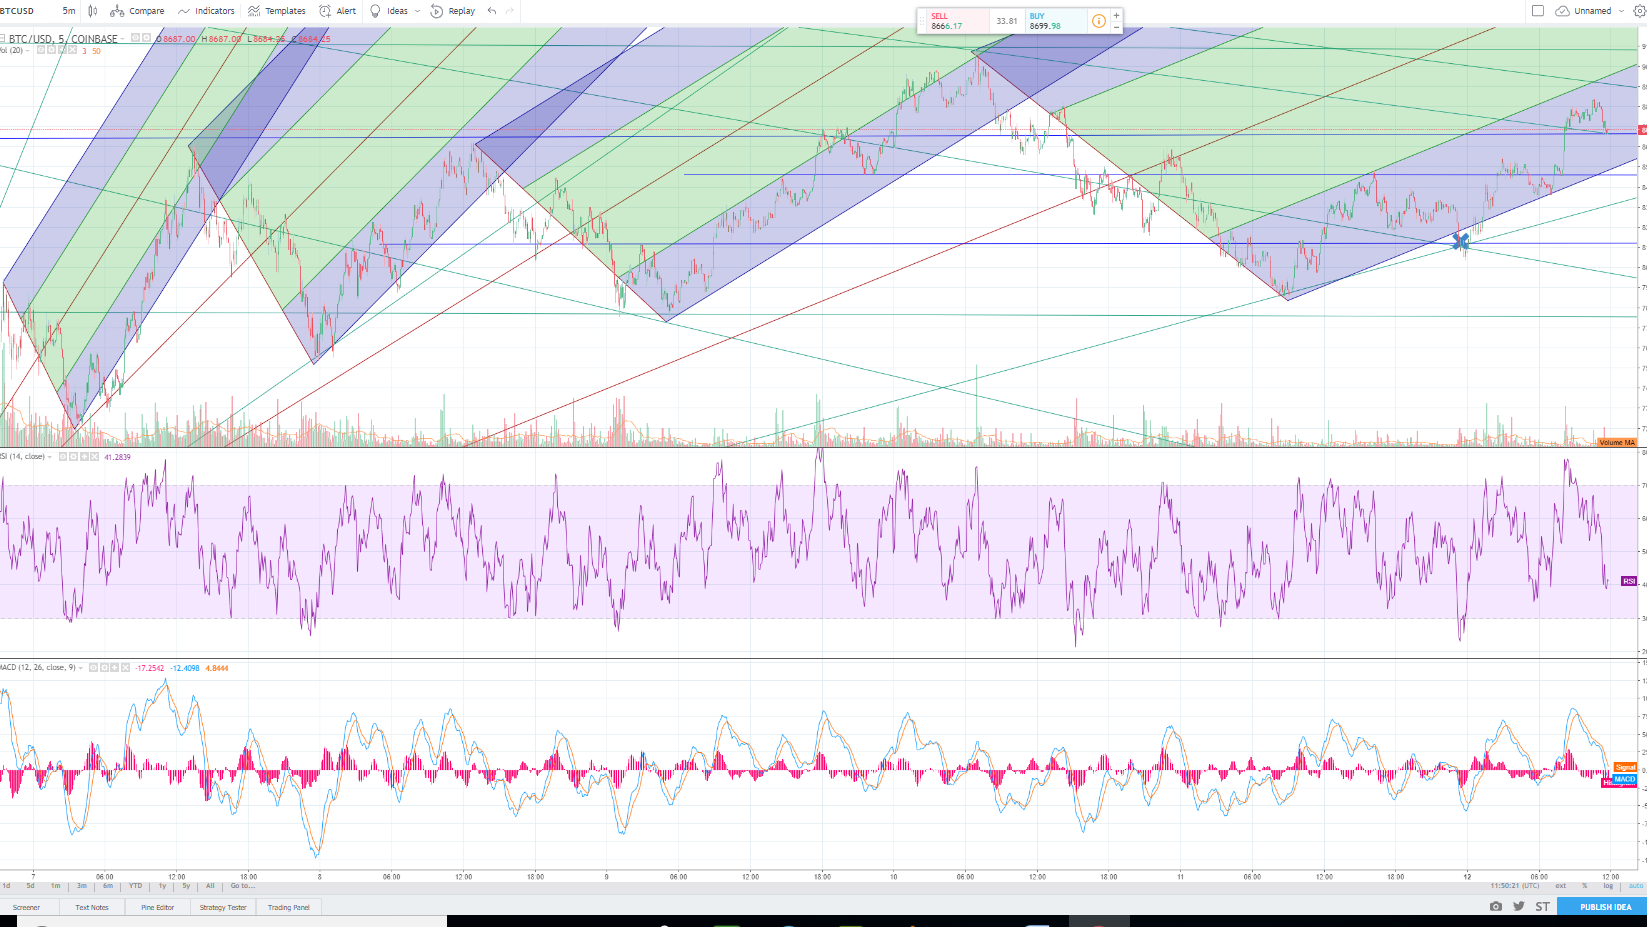Open the Text Notes tab

92,907
